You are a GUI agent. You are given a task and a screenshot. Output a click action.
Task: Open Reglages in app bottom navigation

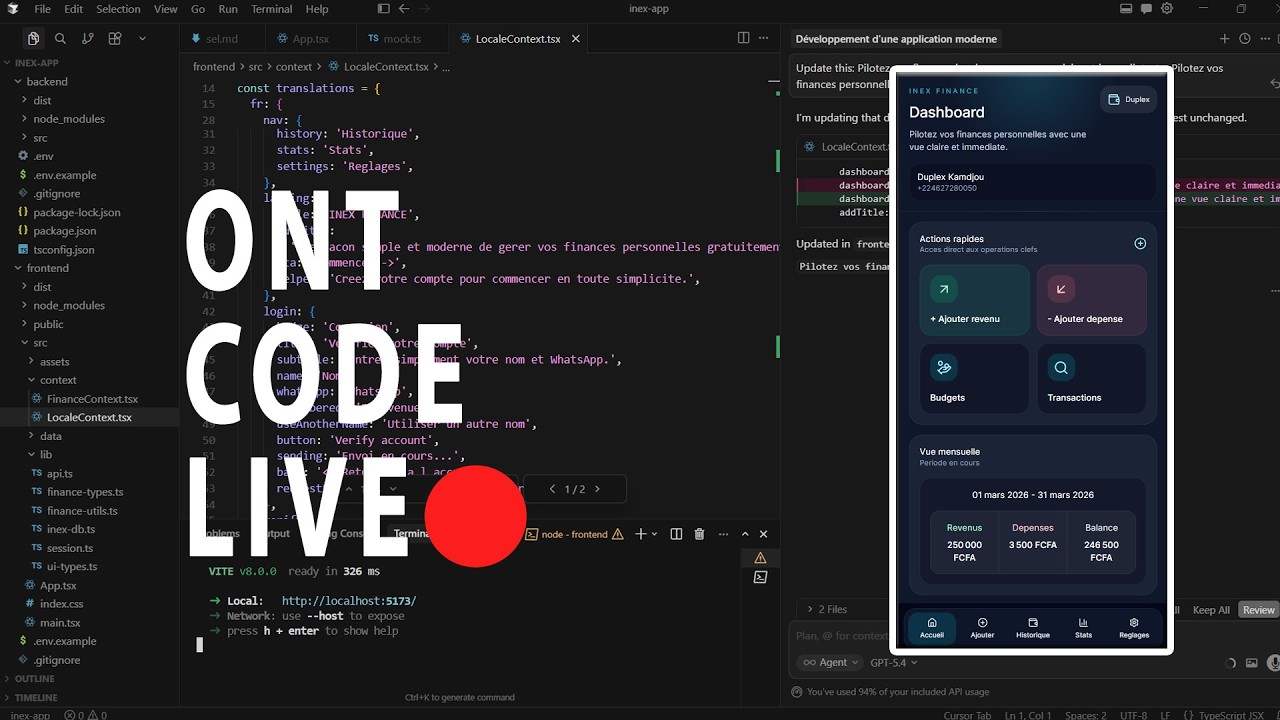[x=1134, y=628]
